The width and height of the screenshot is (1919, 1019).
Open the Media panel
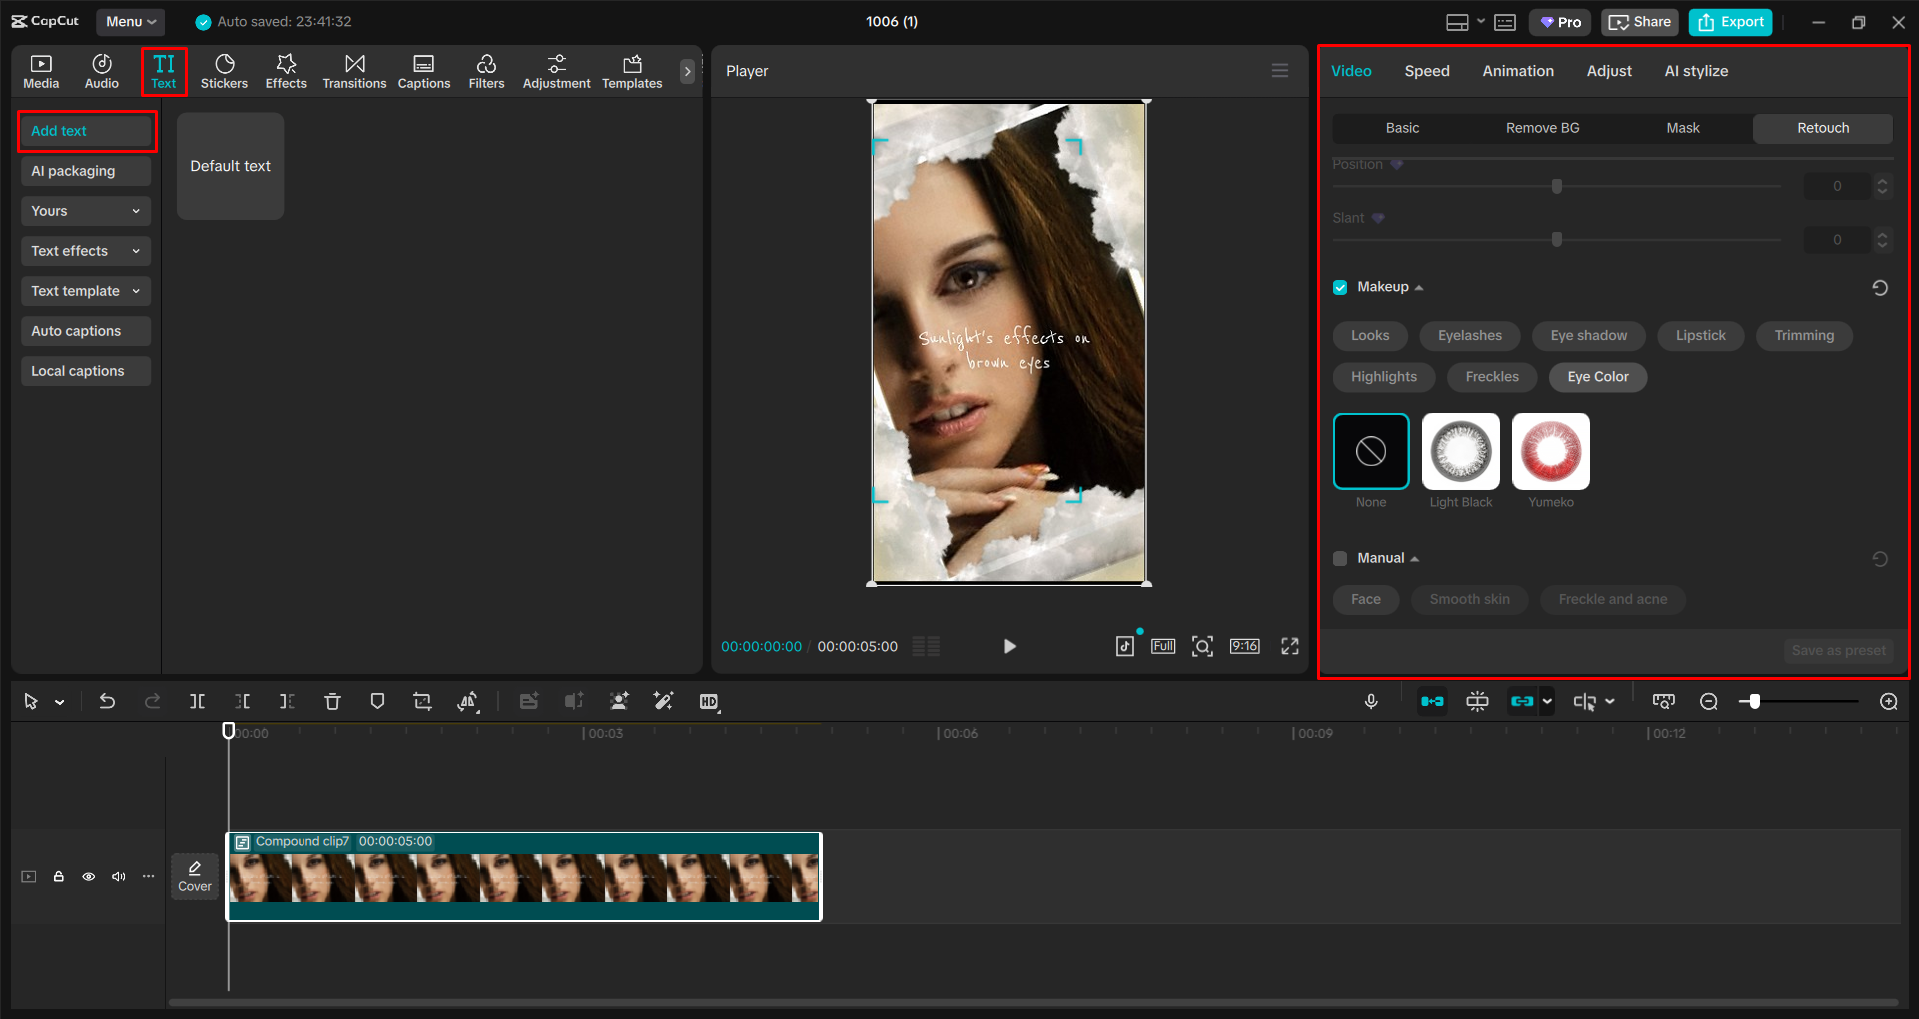pos(41,70)
